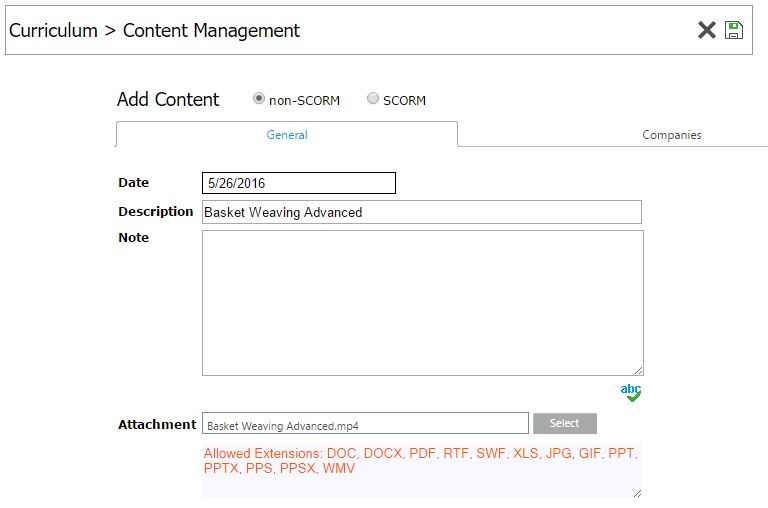
Task: Click the green floppy disk save icon
Action: [x=734, y=30]
